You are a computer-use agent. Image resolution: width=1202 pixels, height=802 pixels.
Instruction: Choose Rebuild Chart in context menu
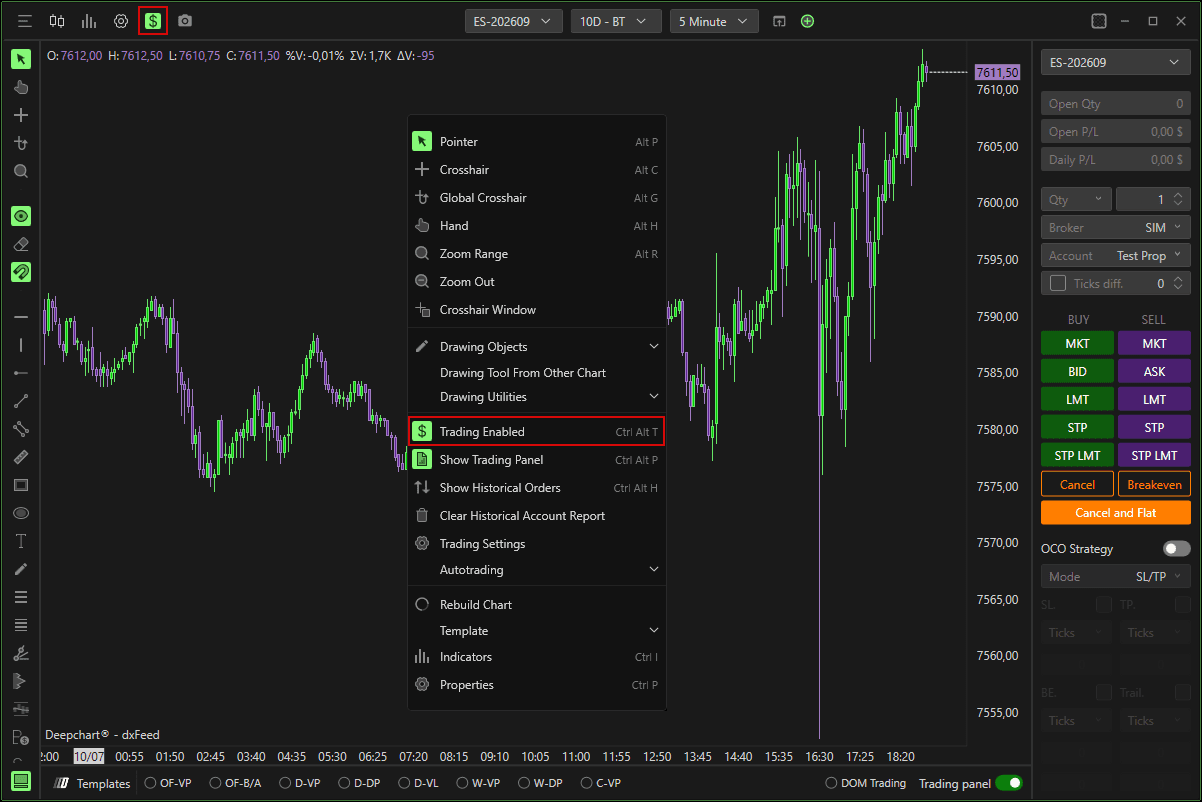coord(536,605)
